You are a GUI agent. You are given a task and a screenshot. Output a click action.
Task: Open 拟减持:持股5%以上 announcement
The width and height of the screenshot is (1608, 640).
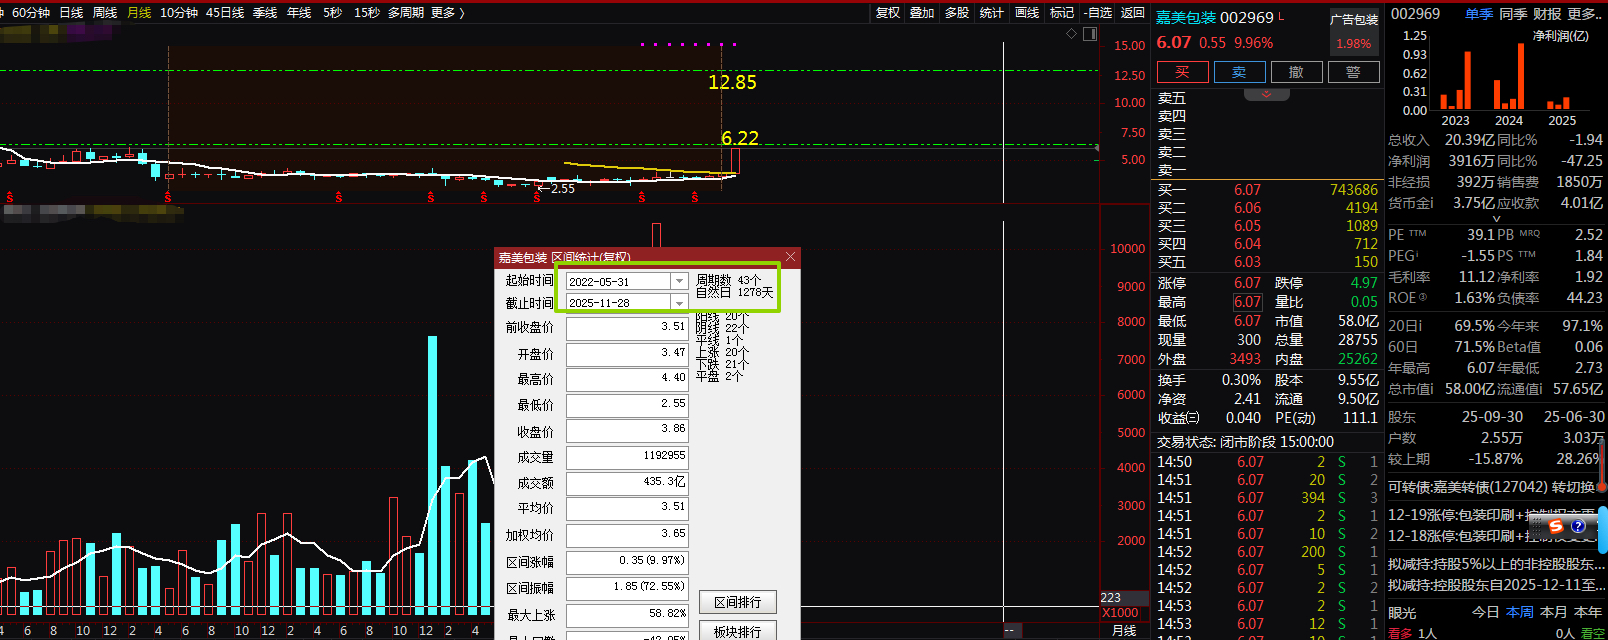coord(1494,564)
